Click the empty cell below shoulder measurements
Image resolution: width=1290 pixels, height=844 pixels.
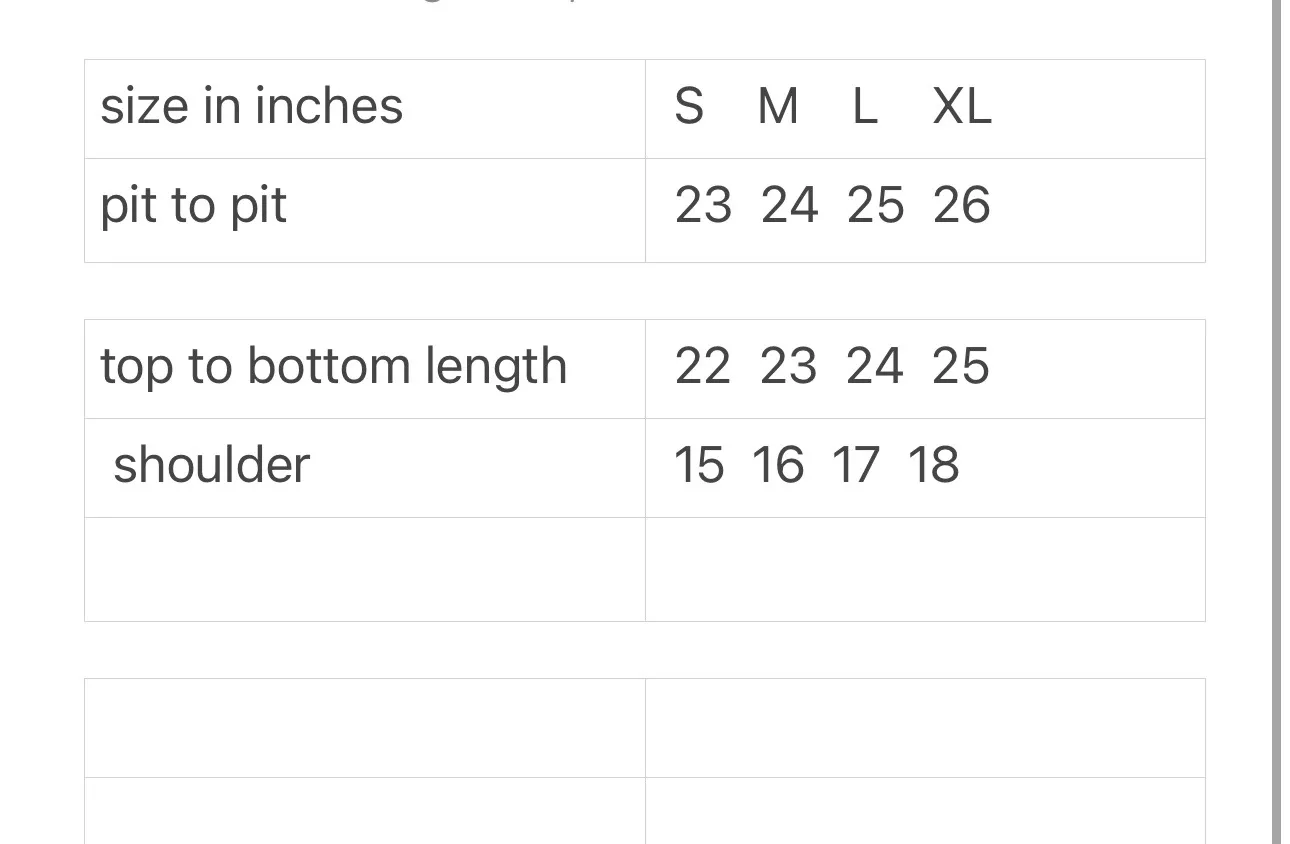pos(925,569)
